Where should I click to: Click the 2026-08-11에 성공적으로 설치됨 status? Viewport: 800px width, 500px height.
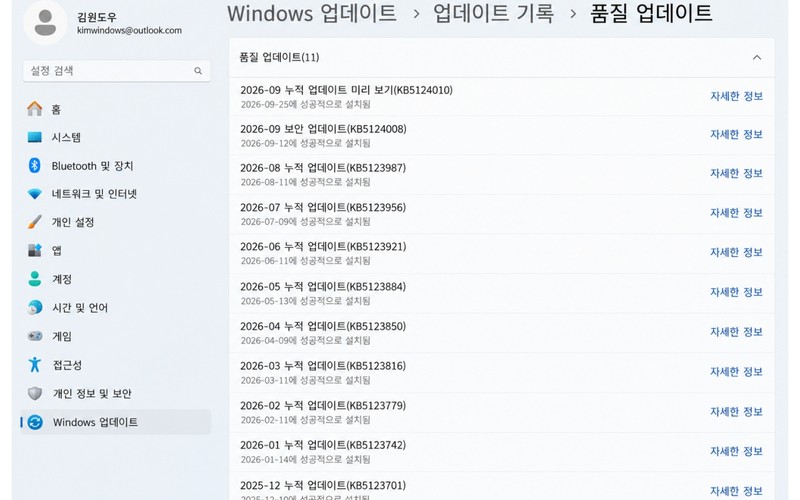coord(305,182)
